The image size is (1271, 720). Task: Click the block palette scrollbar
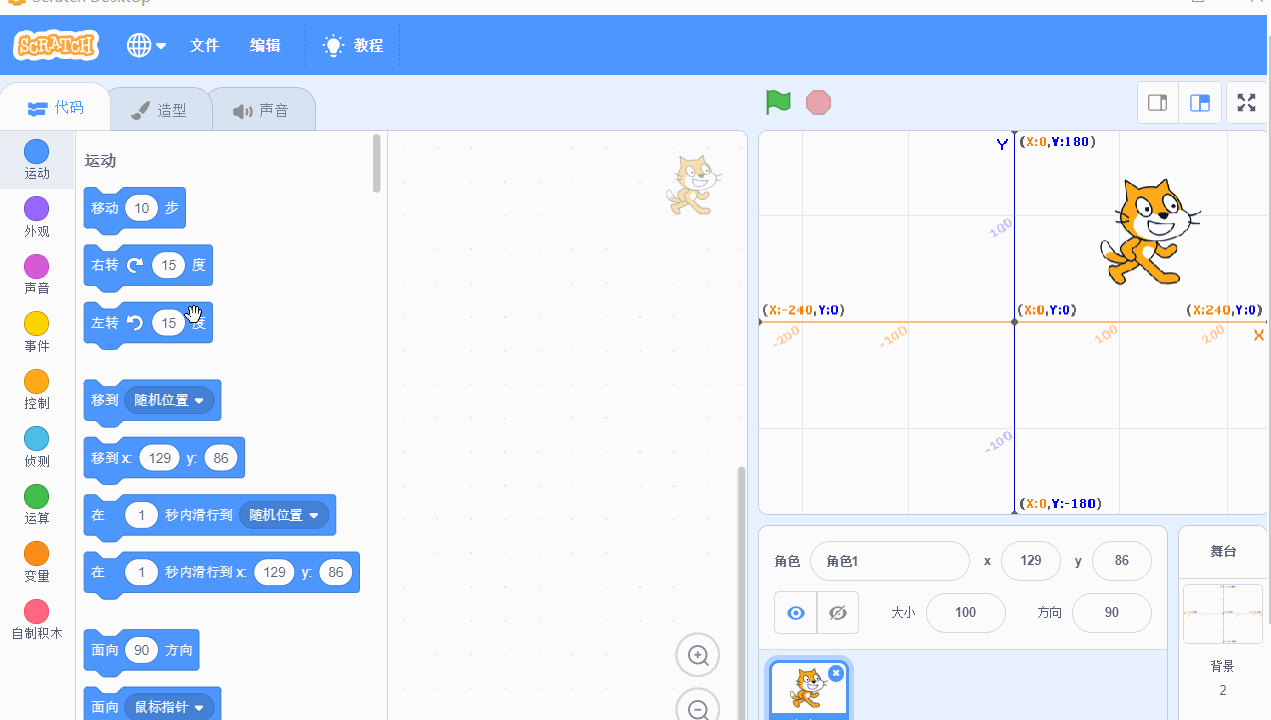[377, 163]
